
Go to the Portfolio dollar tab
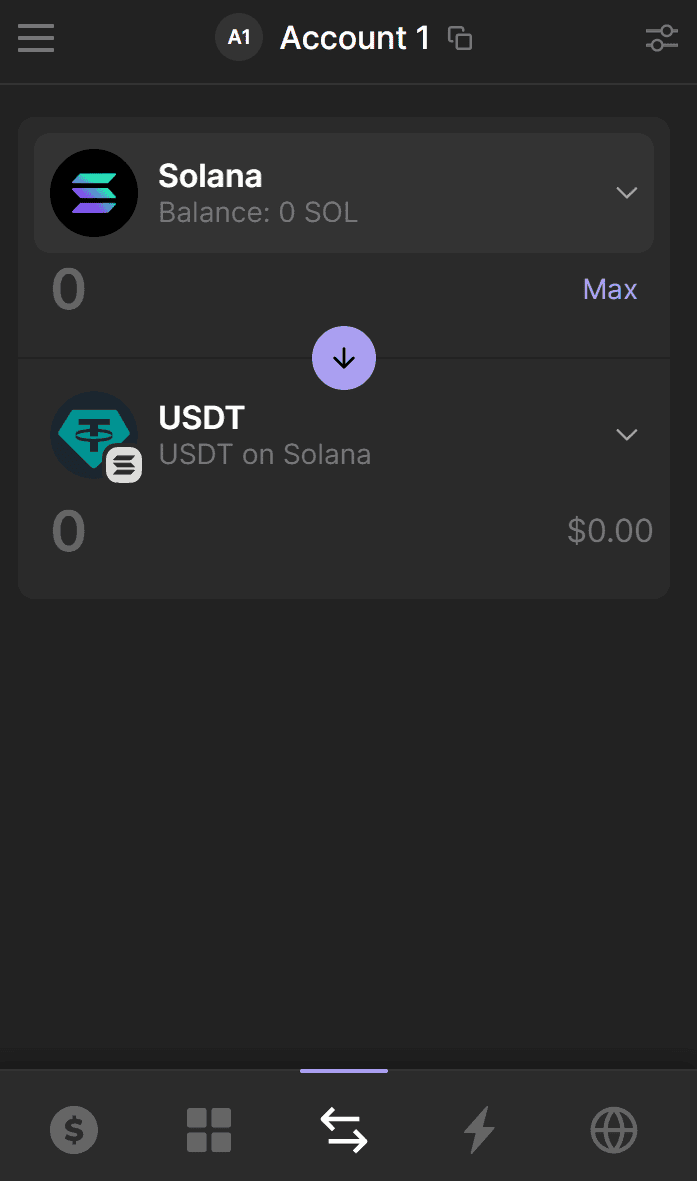(74, 1130)
